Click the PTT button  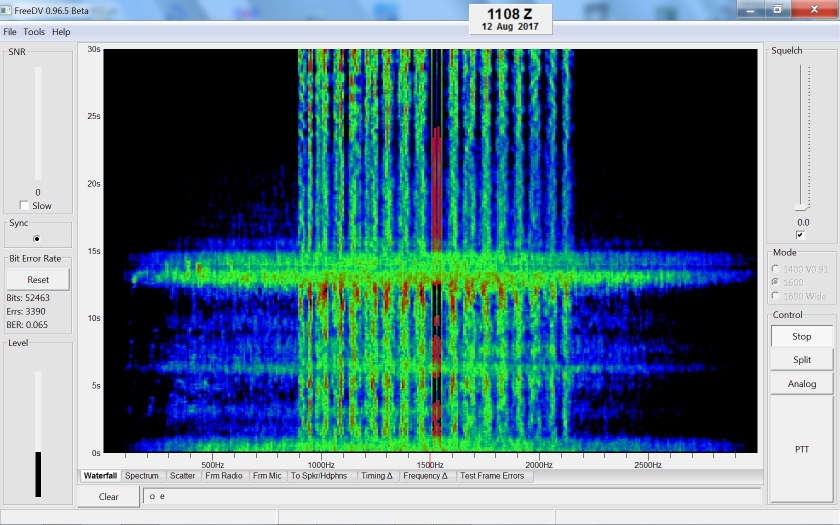[802, 450]
